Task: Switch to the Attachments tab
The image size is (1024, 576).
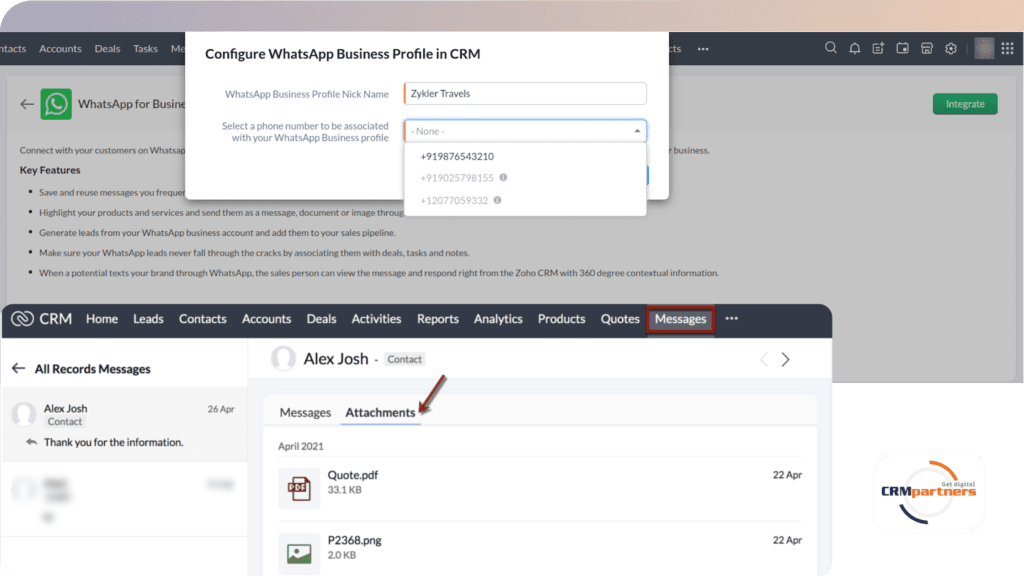Action: [x=380, y=412]
